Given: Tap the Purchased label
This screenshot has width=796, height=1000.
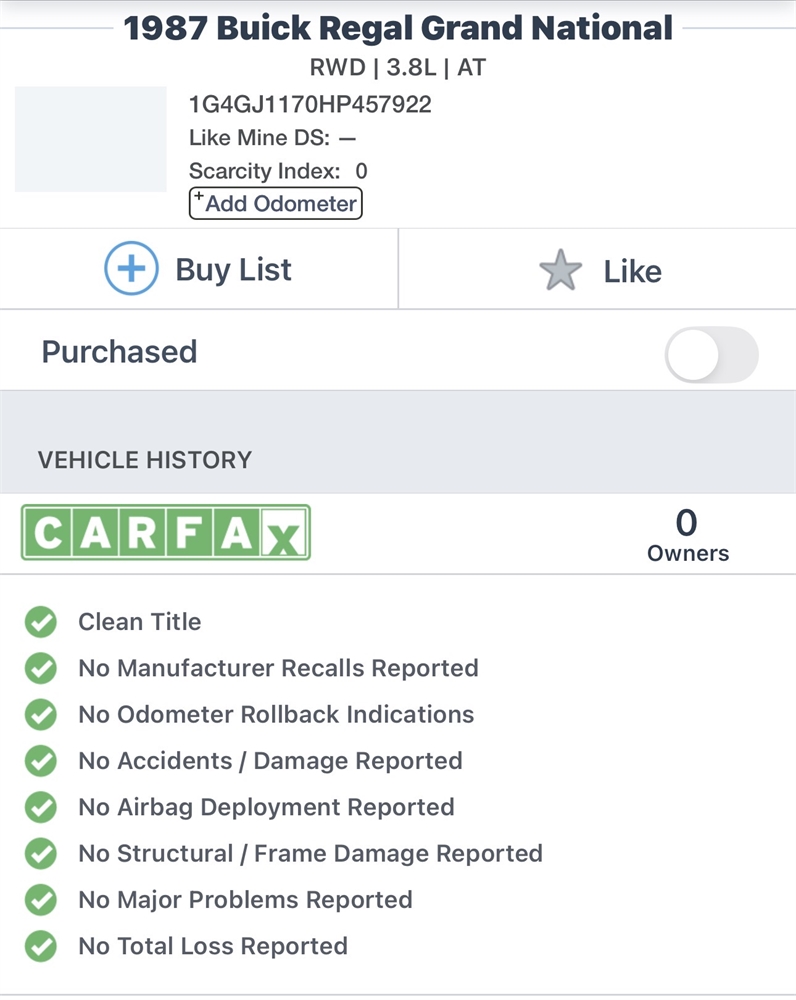Looking at the screenshot, I should [x=119, y=352].
